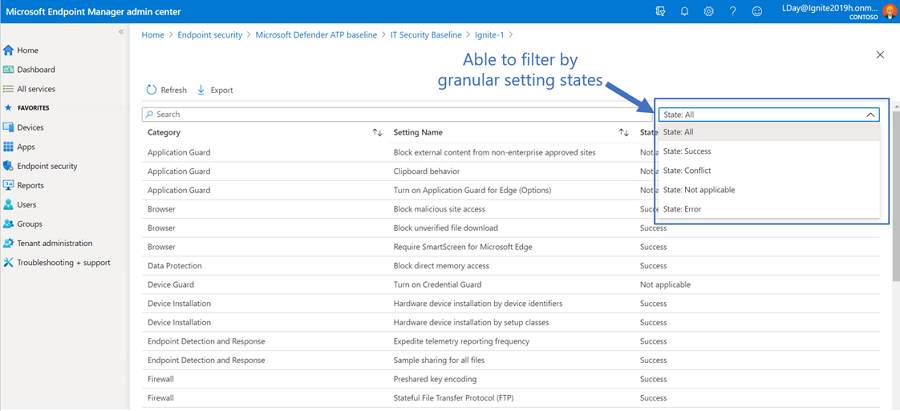
Task: Open the Apps grid icon
Action: point(9,147)
